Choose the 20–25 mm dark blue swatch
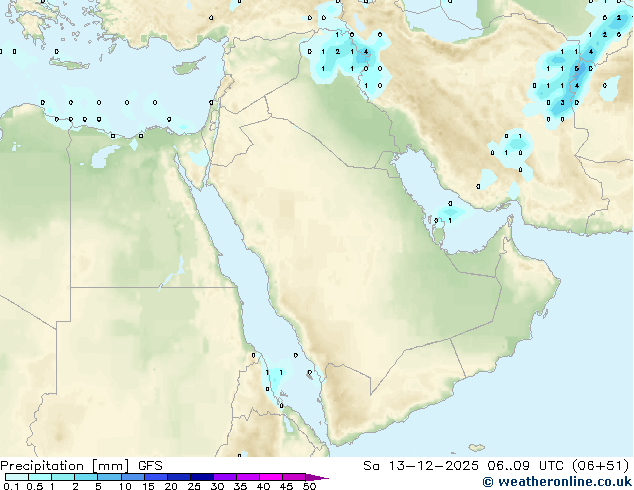 coord(179,477)
